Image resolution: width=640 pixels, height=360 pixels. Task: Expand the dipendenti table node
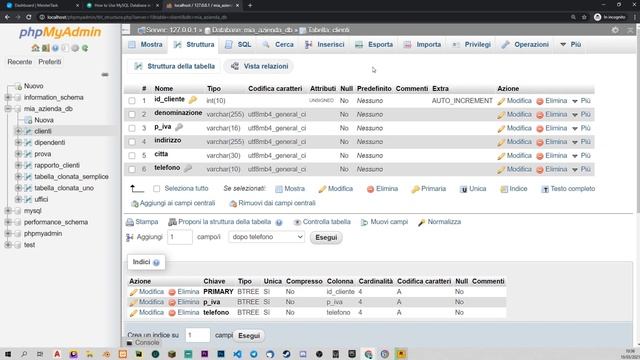coord(18,142)
